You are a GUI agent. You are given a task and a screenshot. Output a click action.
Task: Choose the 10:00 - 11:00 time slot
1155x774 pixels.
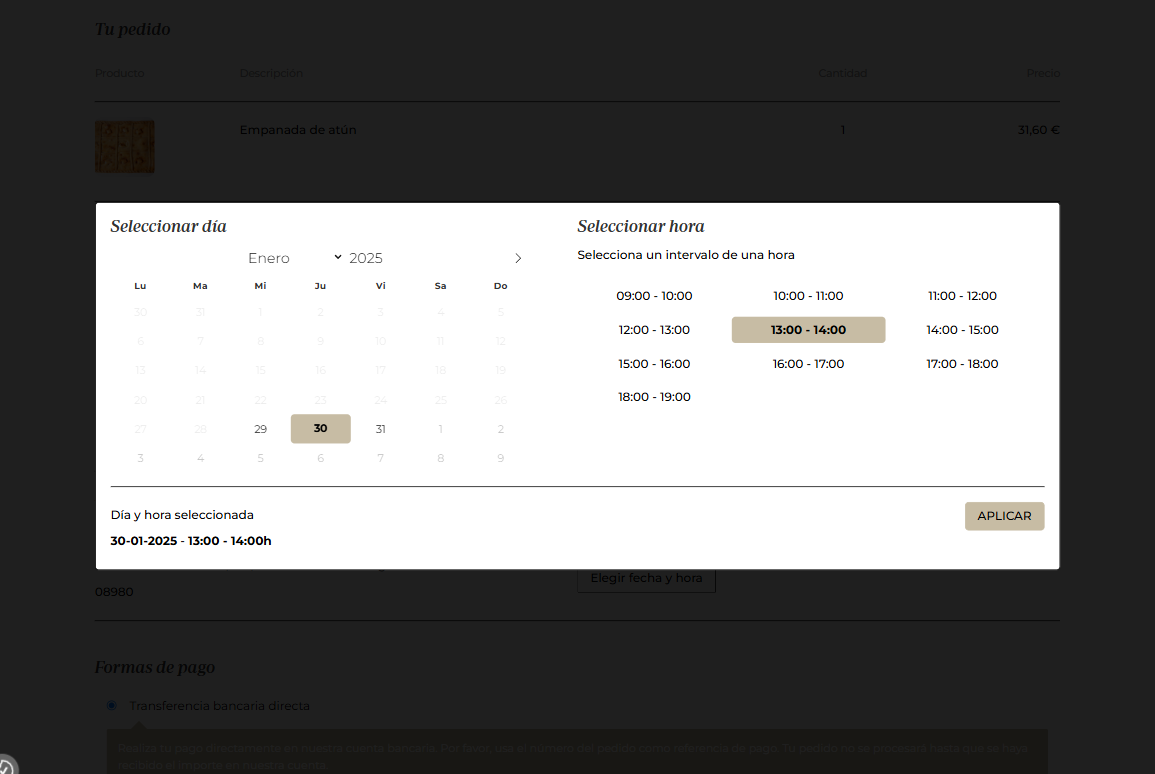click(808, 296)
